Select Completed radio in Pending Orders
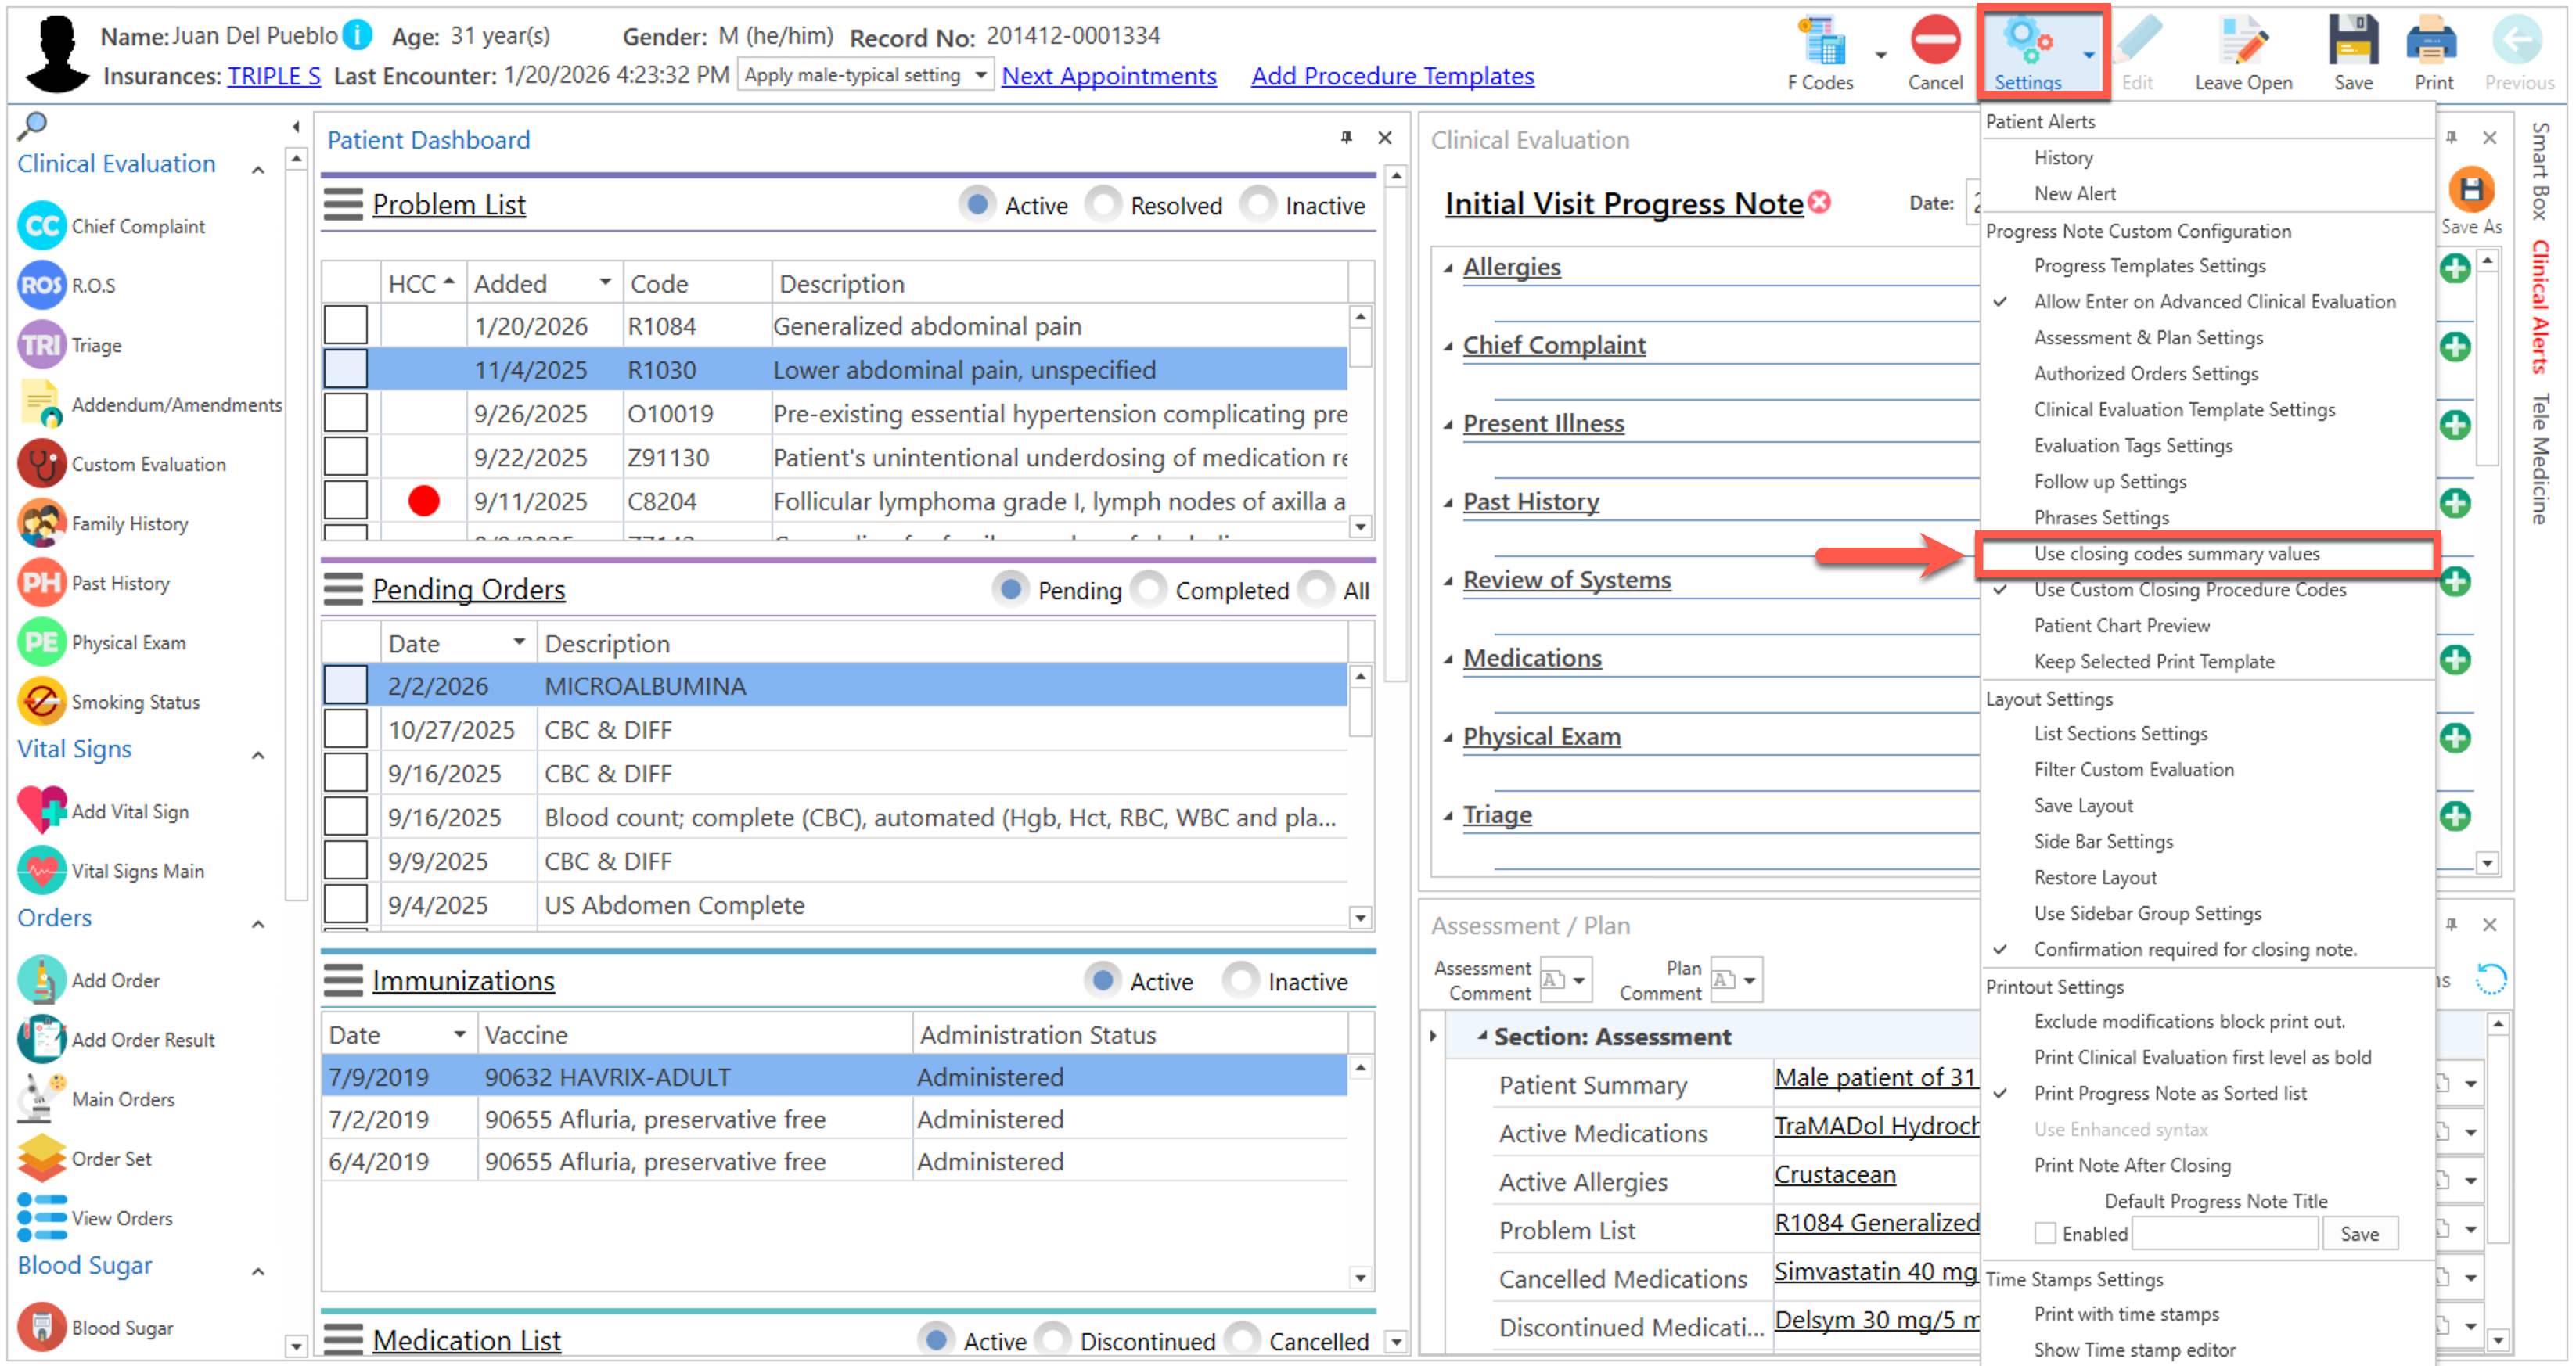The height and width of the screenshot is (1366, 2576). 1149,590
